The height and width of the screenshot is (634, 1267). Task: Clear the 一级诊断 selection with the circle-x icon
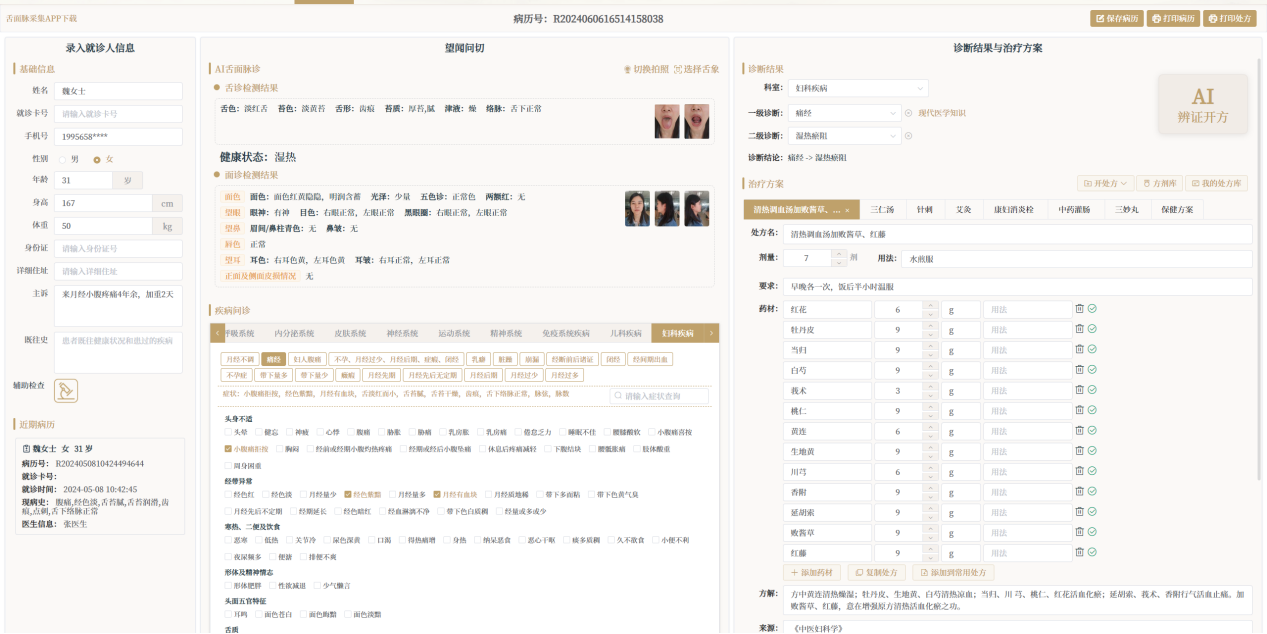point(908,113)
